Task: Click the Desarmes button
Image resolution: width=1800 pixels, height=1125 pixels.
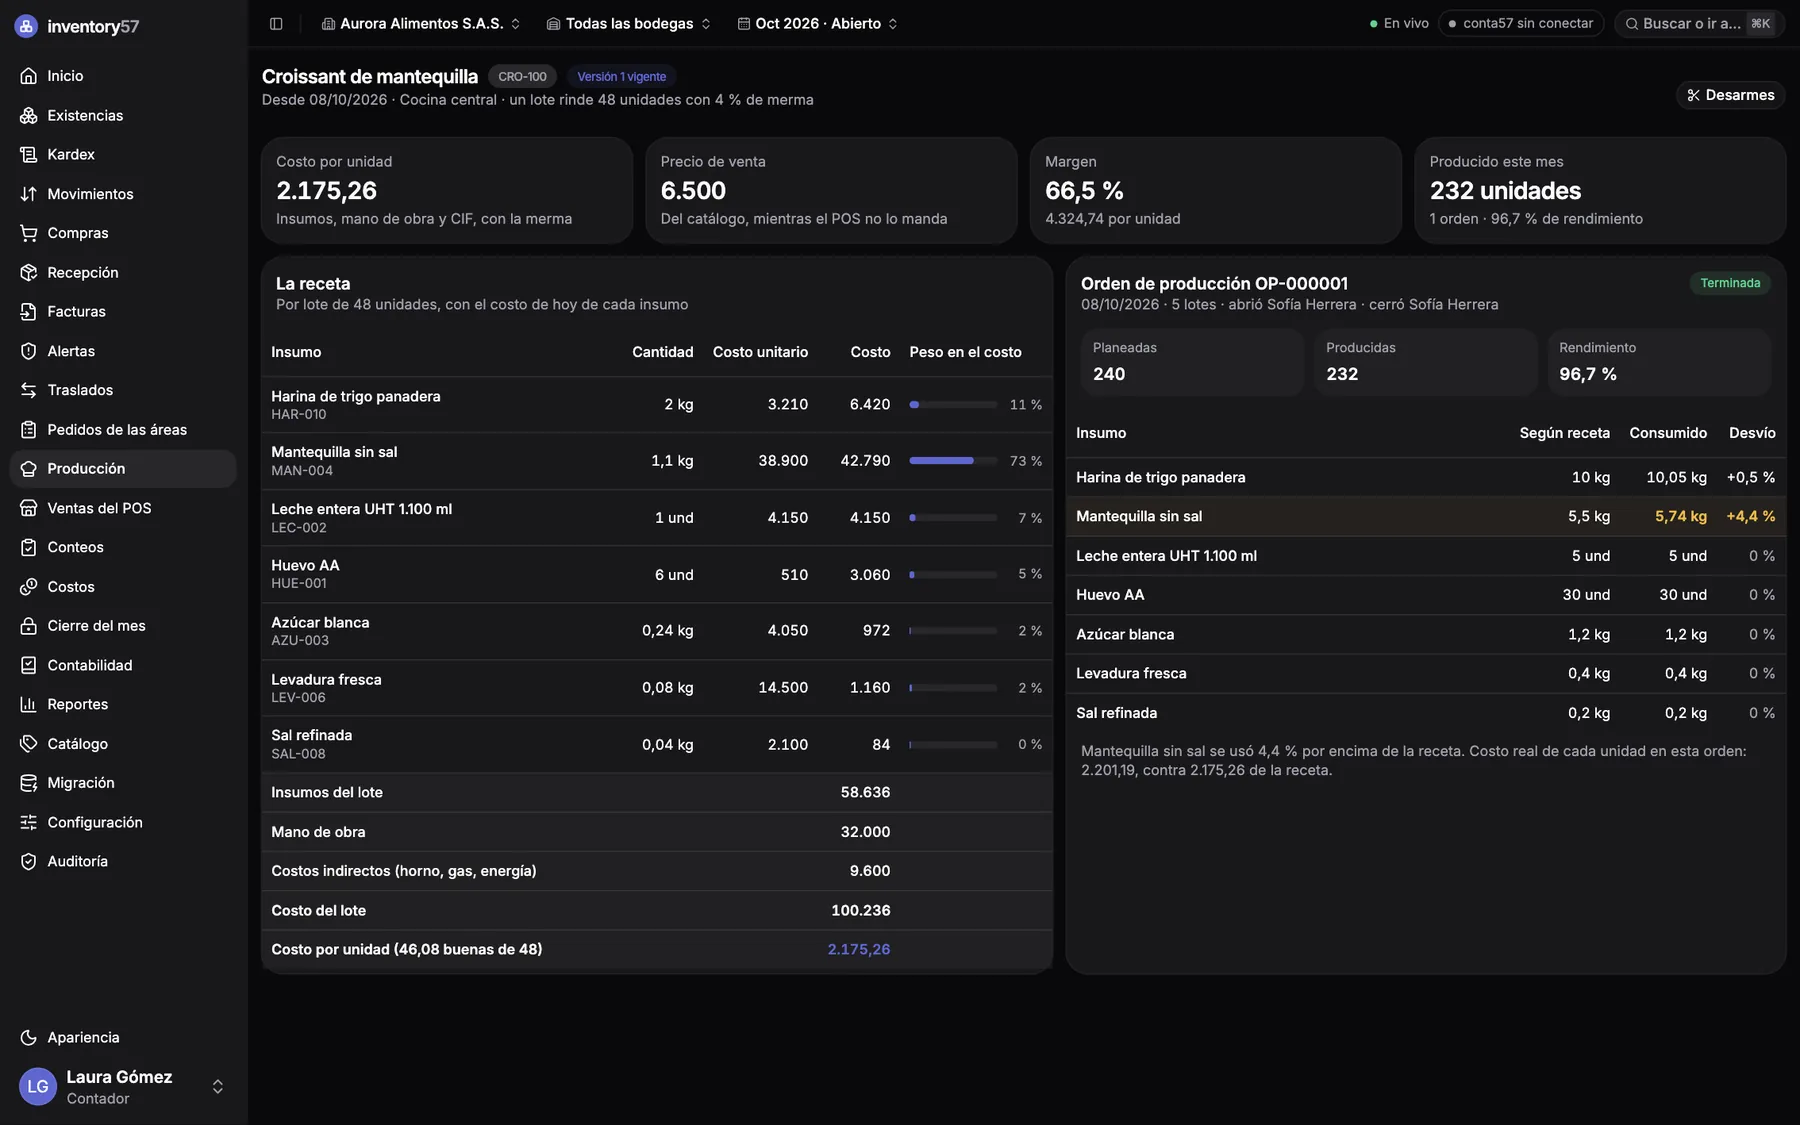Action: click(x=1730, y=95)
